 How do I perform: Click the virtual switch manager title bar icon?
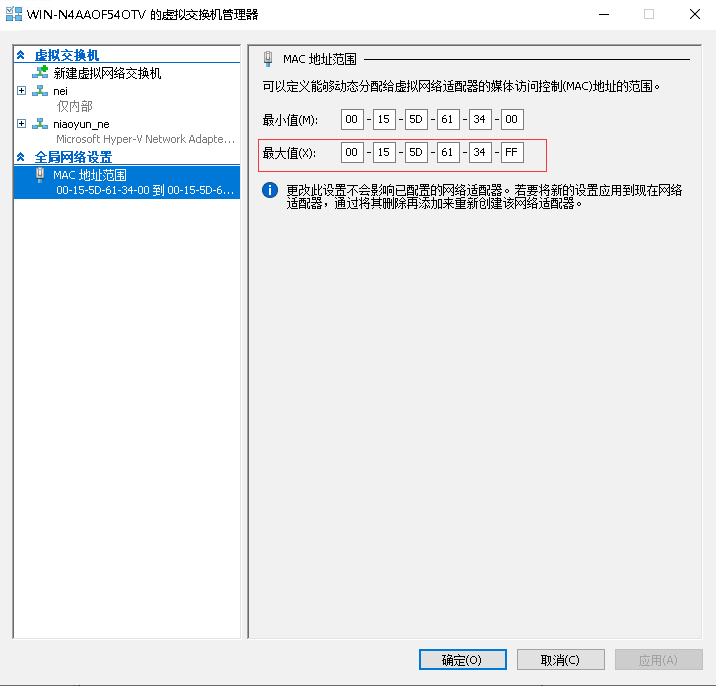point(14,14)
